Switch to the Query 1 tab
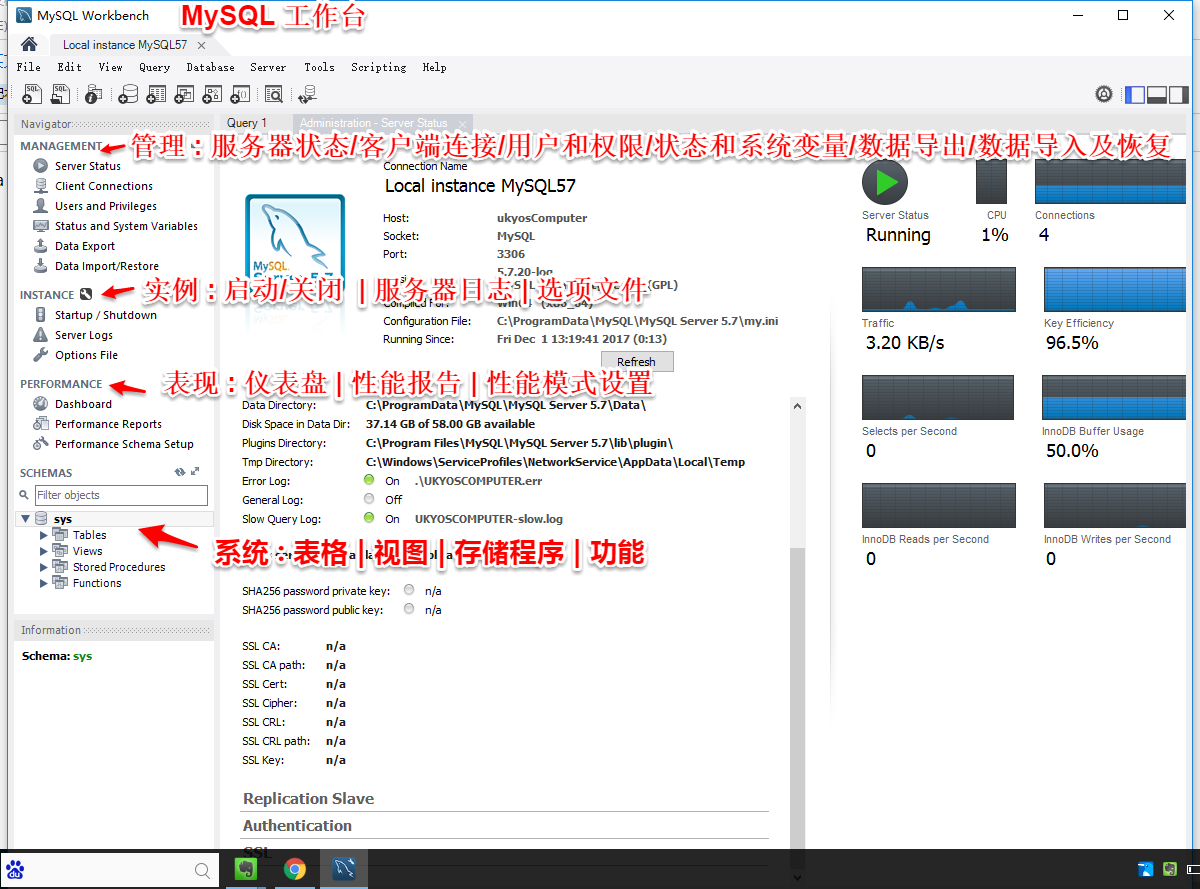Viewport: 1200px width, 889px height. coord(247,123)
